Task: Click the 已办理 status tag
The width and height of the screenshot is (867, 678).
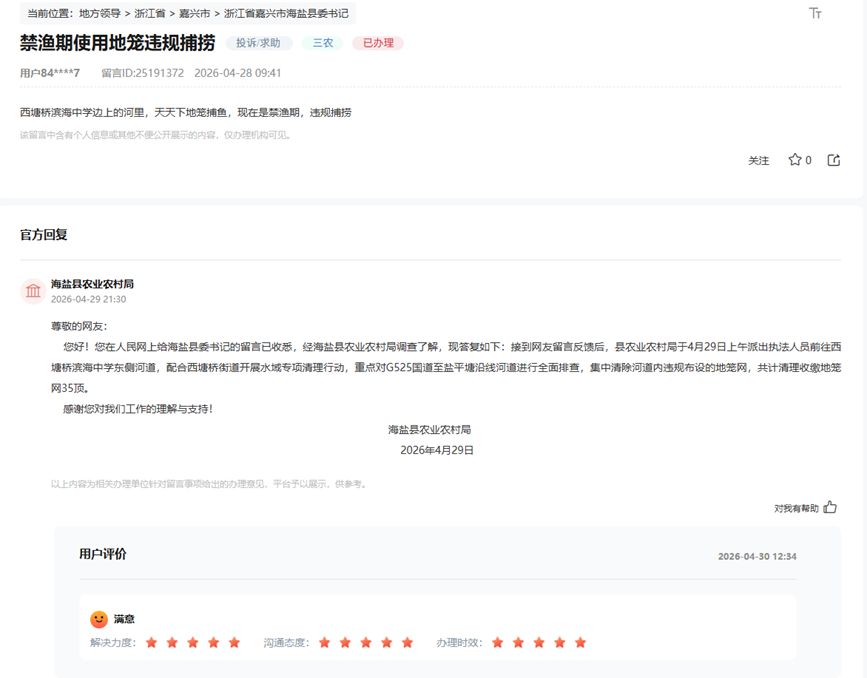Action: 378,43
